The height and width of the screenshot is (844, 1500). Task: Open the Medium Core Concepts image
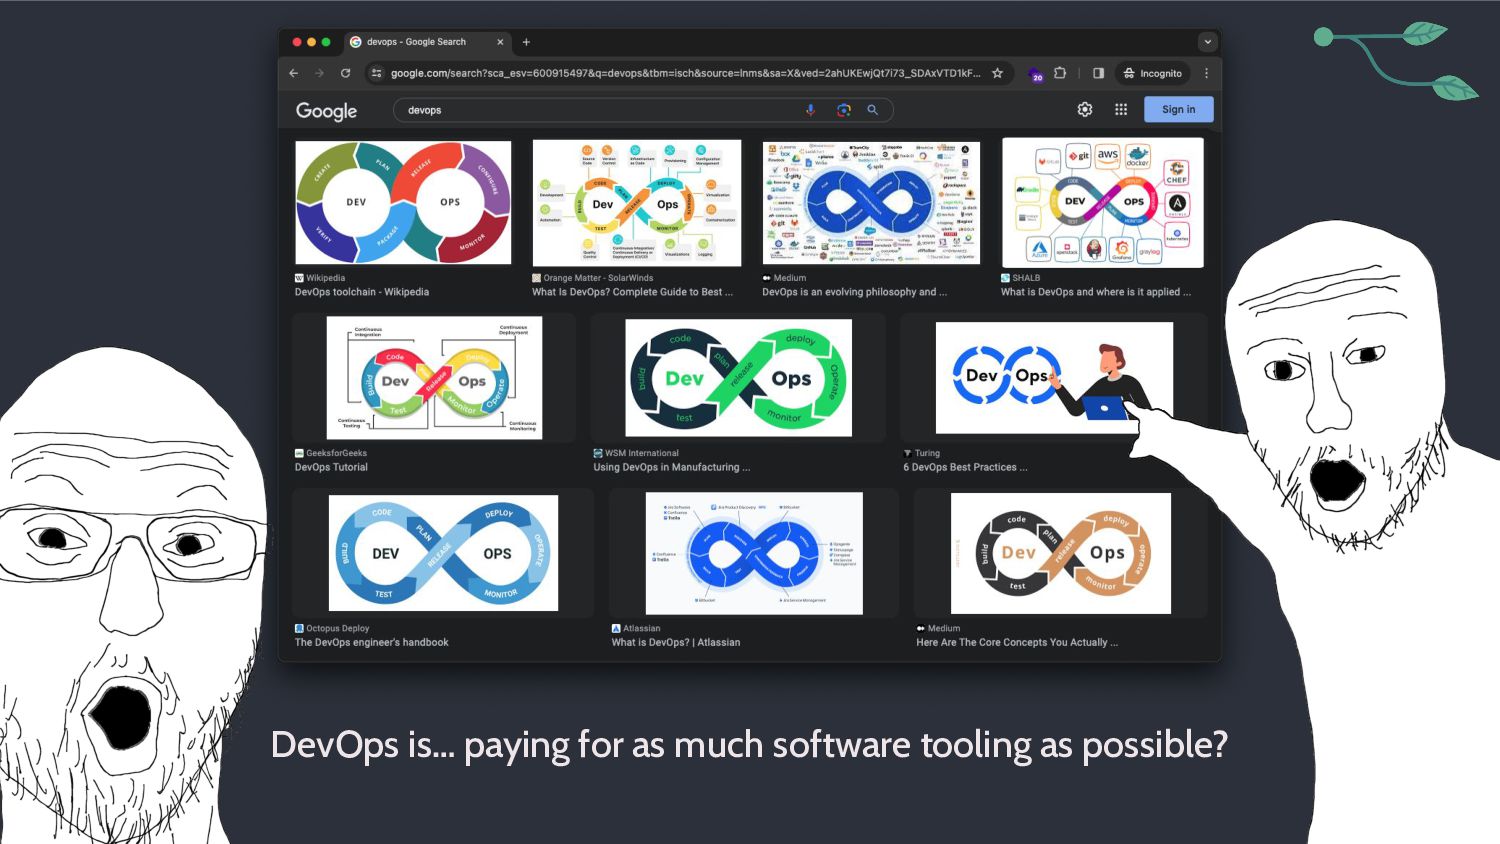click(1060, 553)
